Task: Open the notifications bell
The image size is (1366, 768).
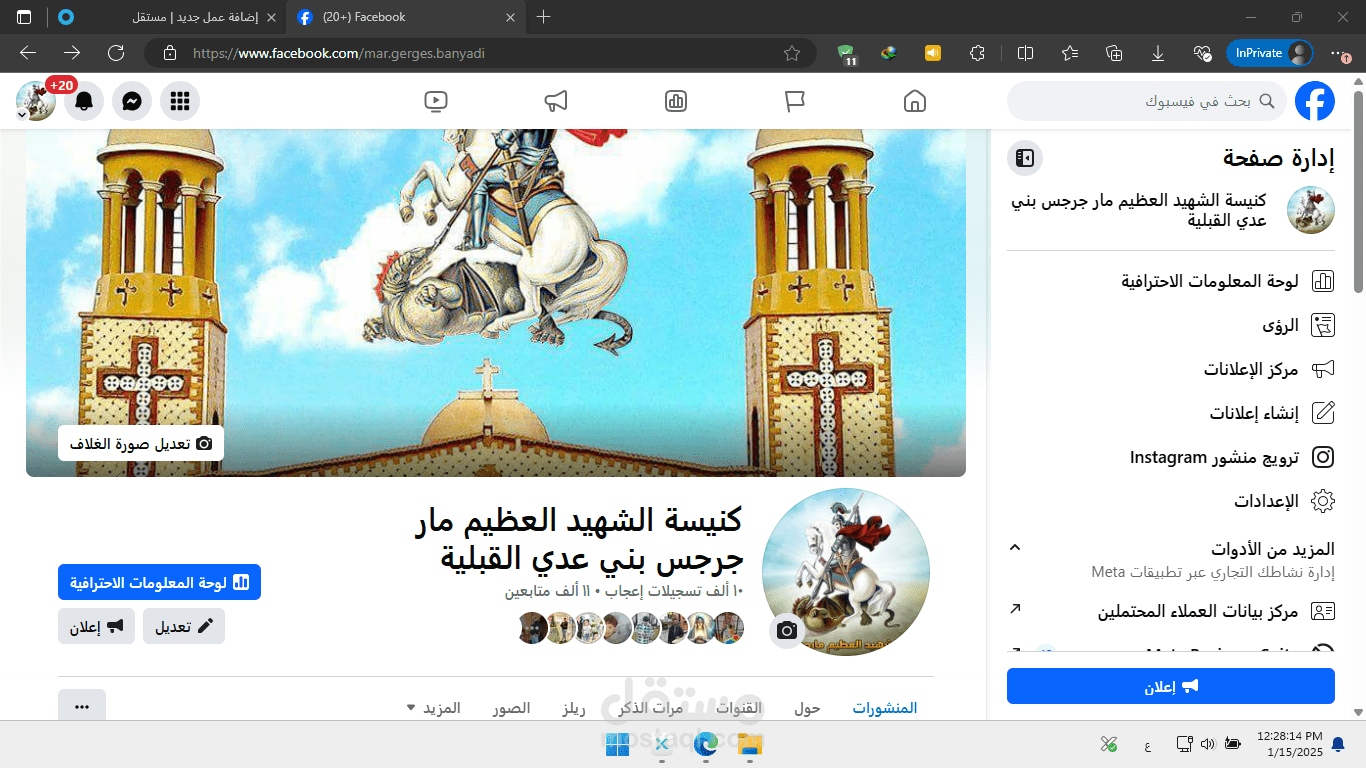Action: 84,101
